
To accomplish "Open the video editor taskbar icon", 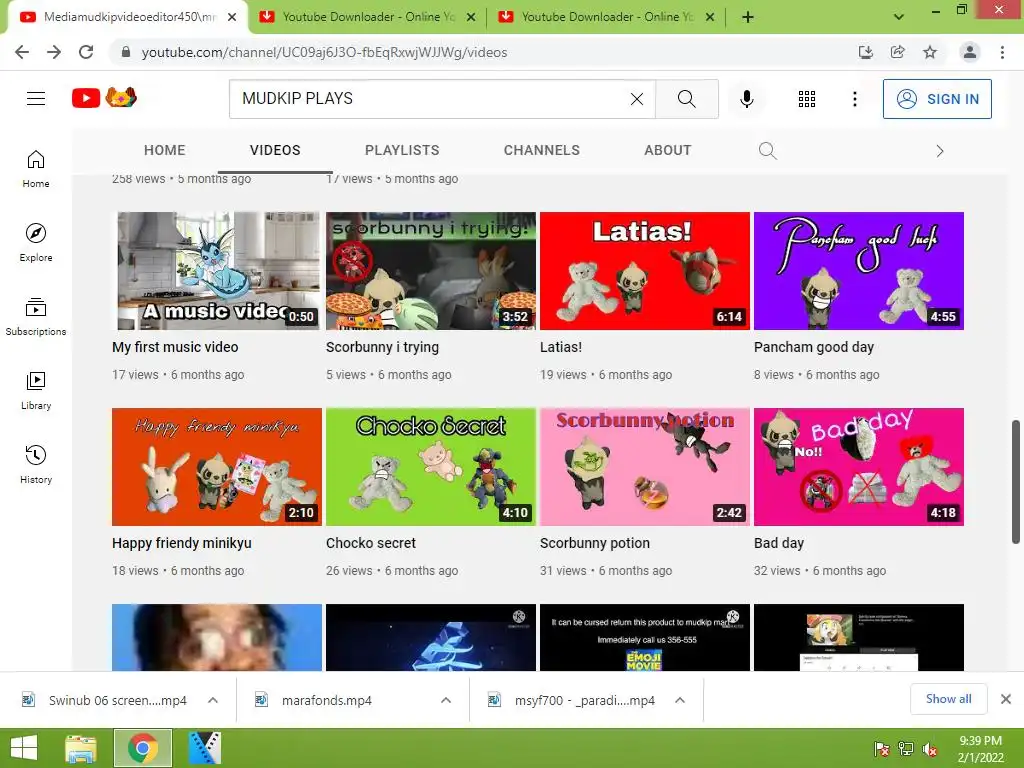I will [x=204, y=748].
